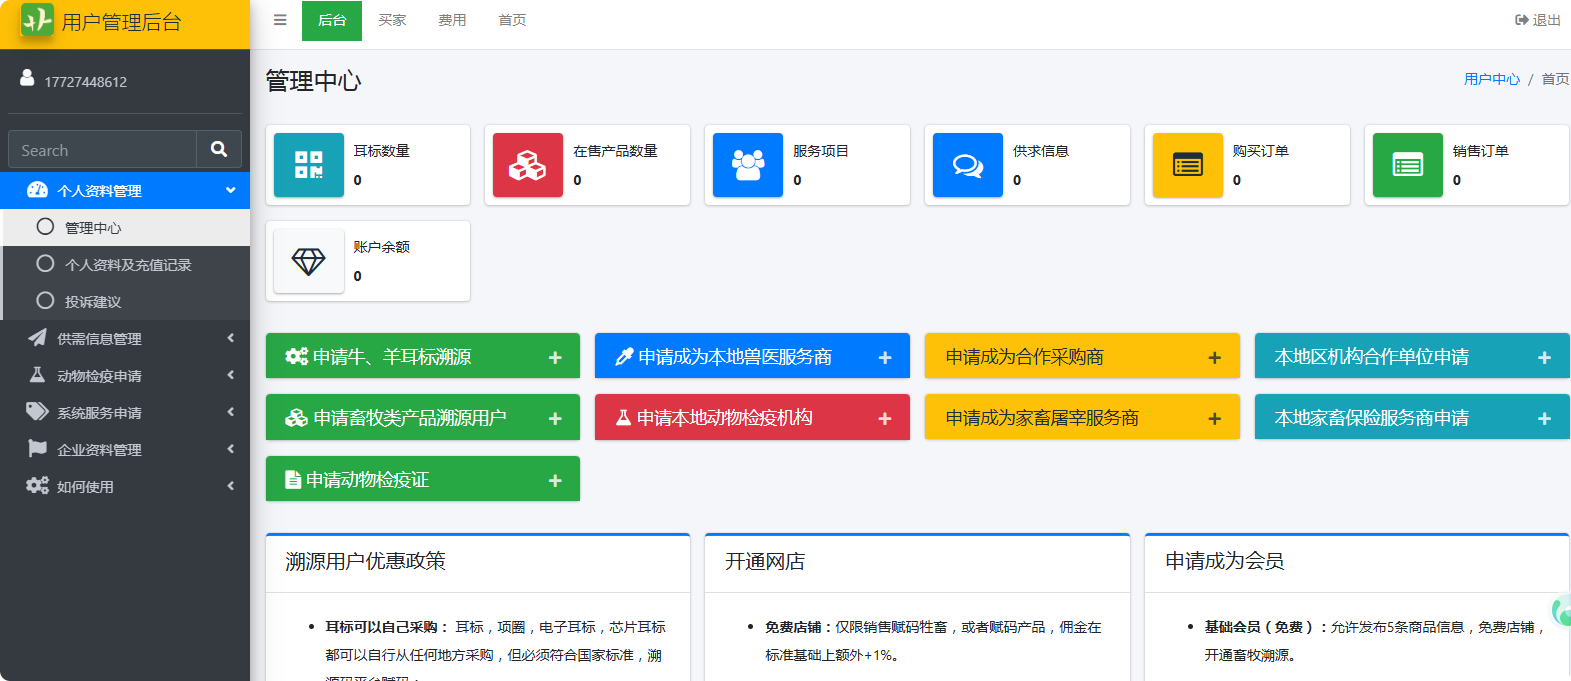
Task: Click the gears icon beside 如何使用
Action: pyautogui.click(x=37, y=486)
